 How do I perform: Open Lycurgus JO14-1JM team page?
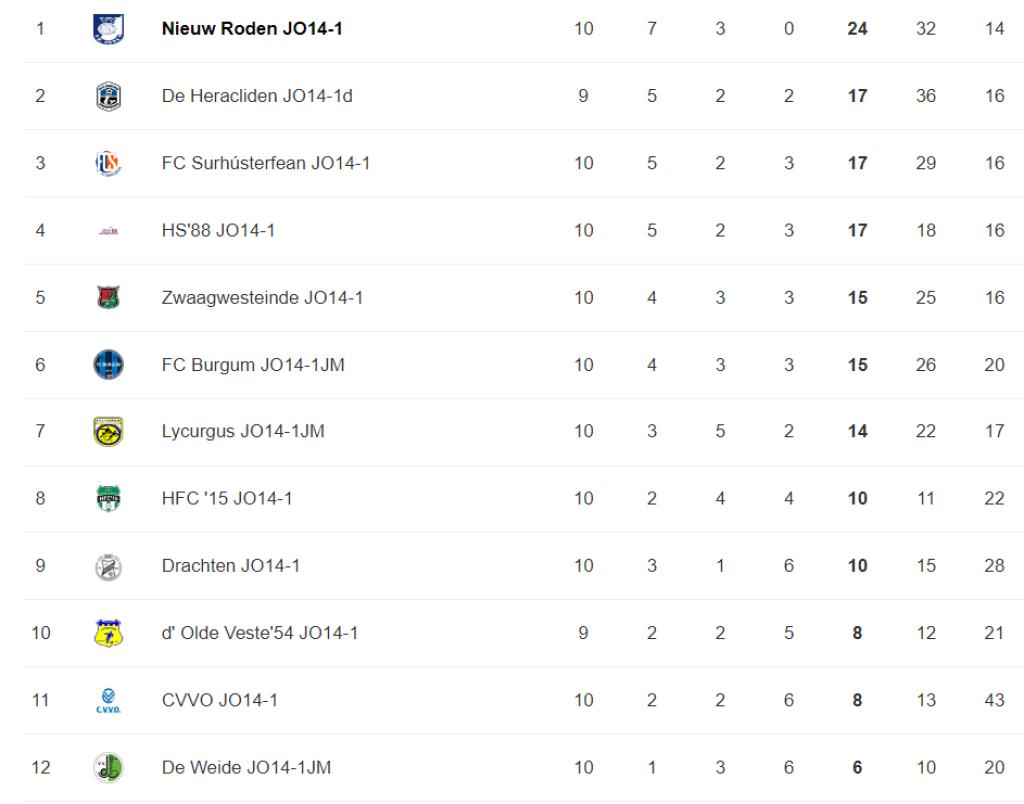(x=243, y=431)
